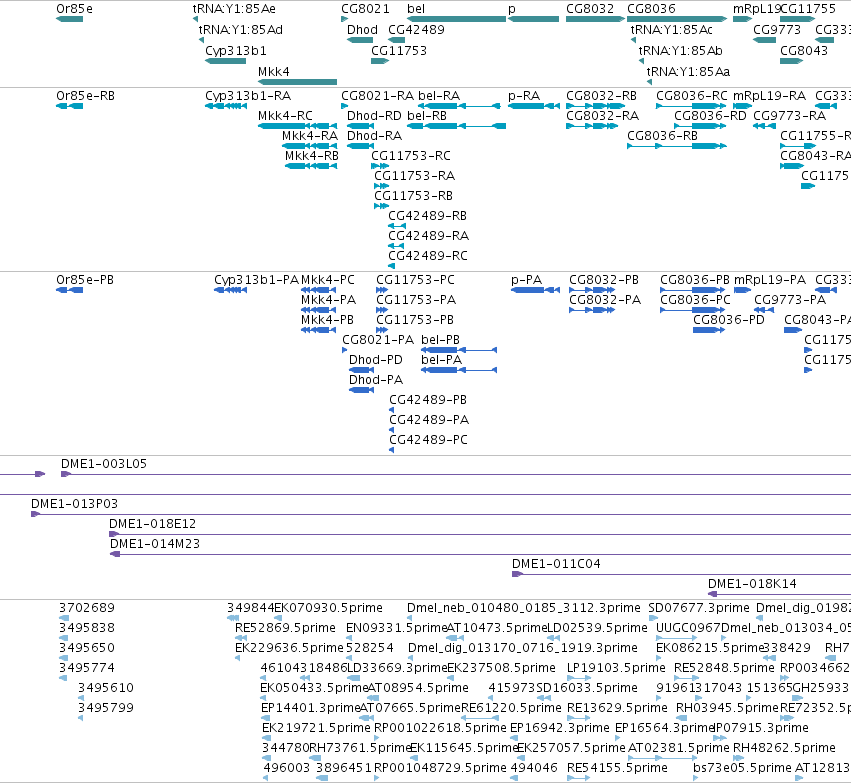Click the RE52869.5prime EST label
The width and height of the screenshot is (851, 783).
[x=285, y=628]
